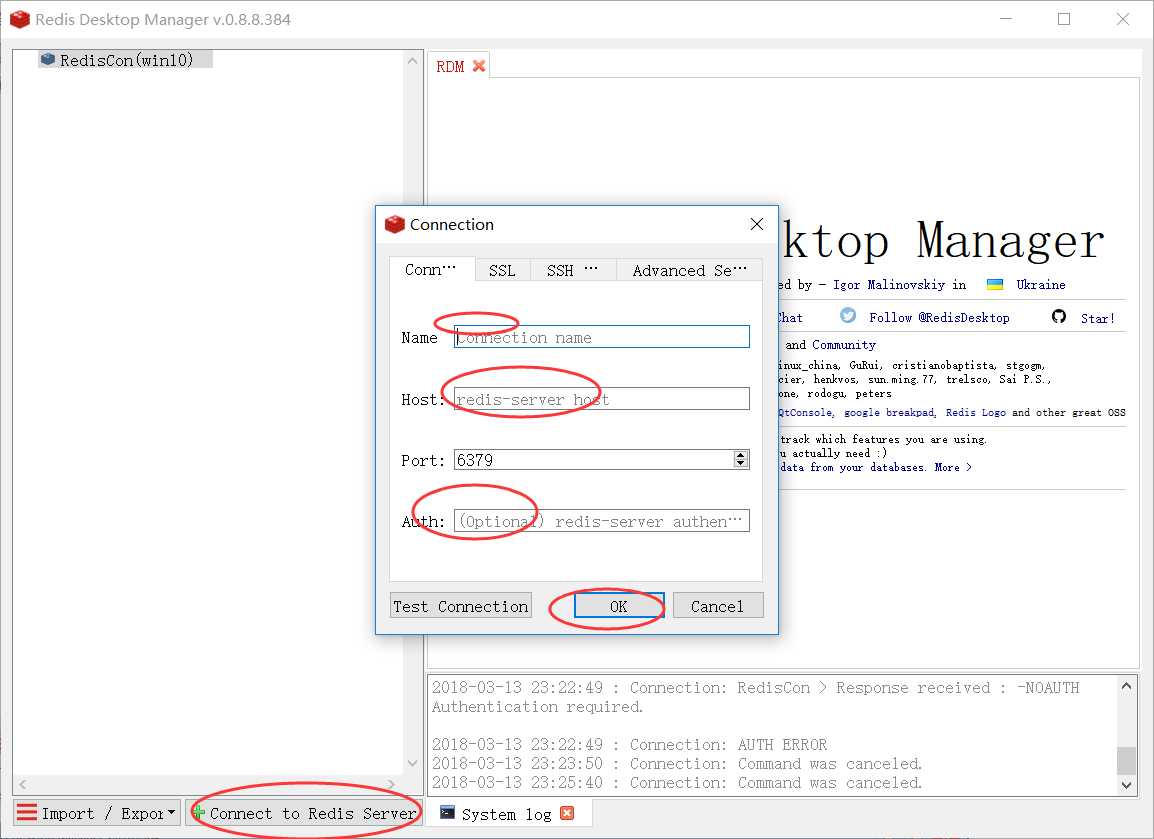The height and width of the screenshot is (839, 1154).
Task: Follow @RedisDesktop link
Action: 939,318
